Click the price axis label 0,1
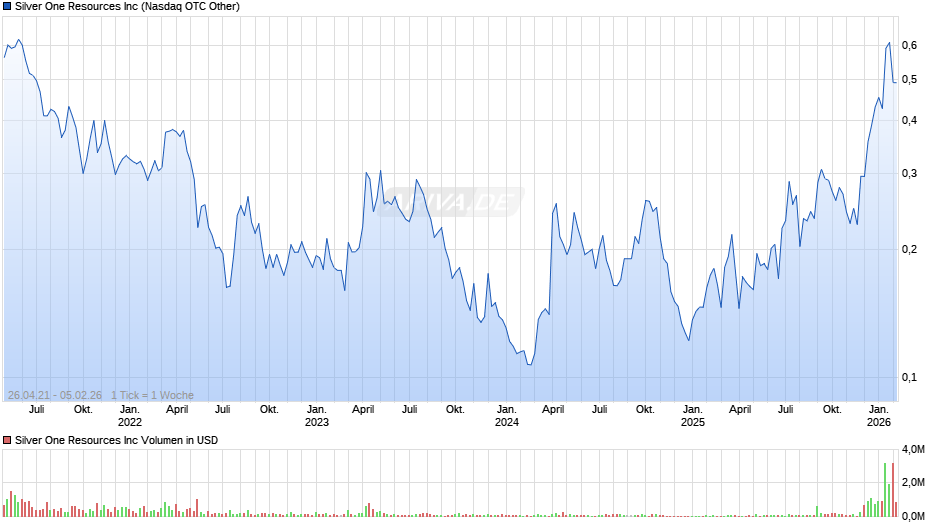Image resolution: width=940 pixels, height=526 pixels. coord(909,377)
